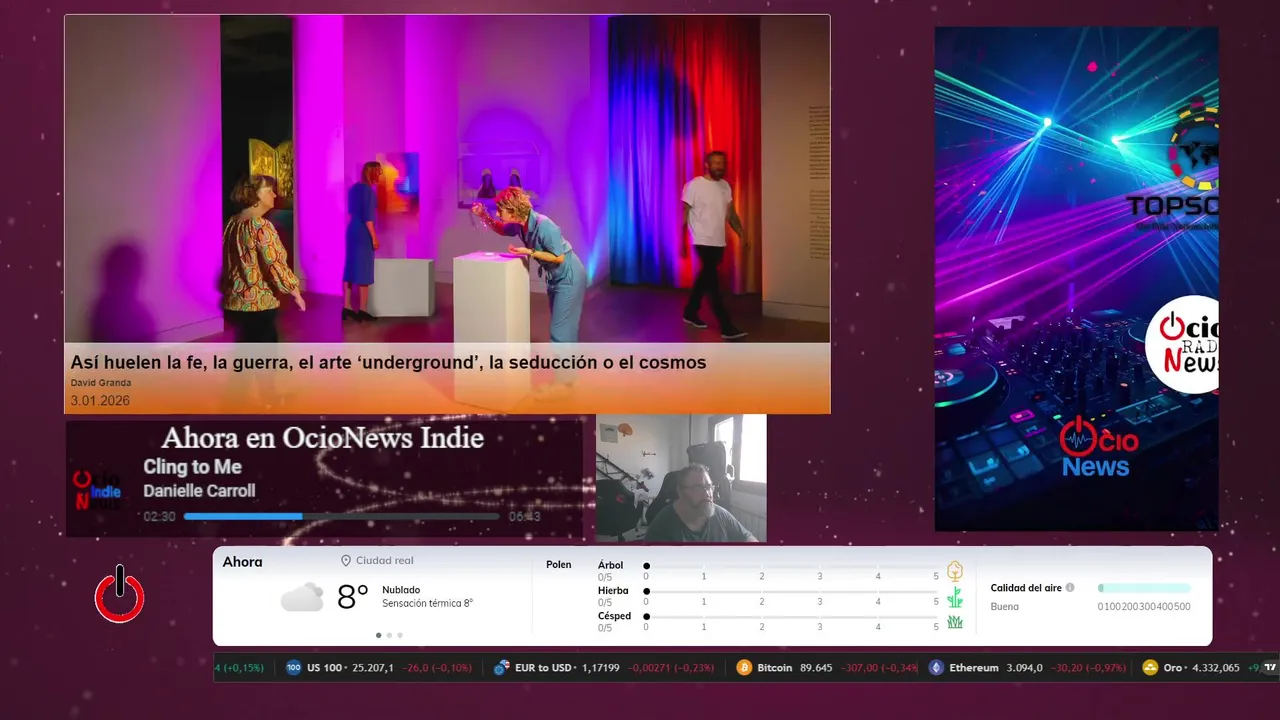
Task: Click the OcioNews Indie station logo
Action: tap(98, 490)
